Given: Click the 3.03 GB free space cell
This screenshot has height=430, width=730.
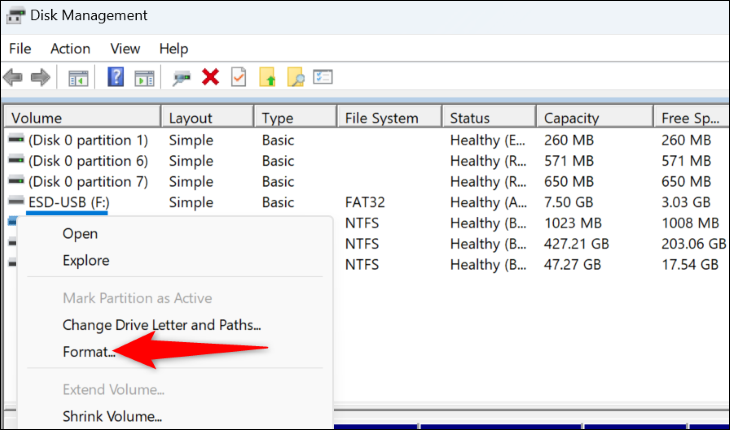Looking at the screenshot, I should [x=686, y=202].
